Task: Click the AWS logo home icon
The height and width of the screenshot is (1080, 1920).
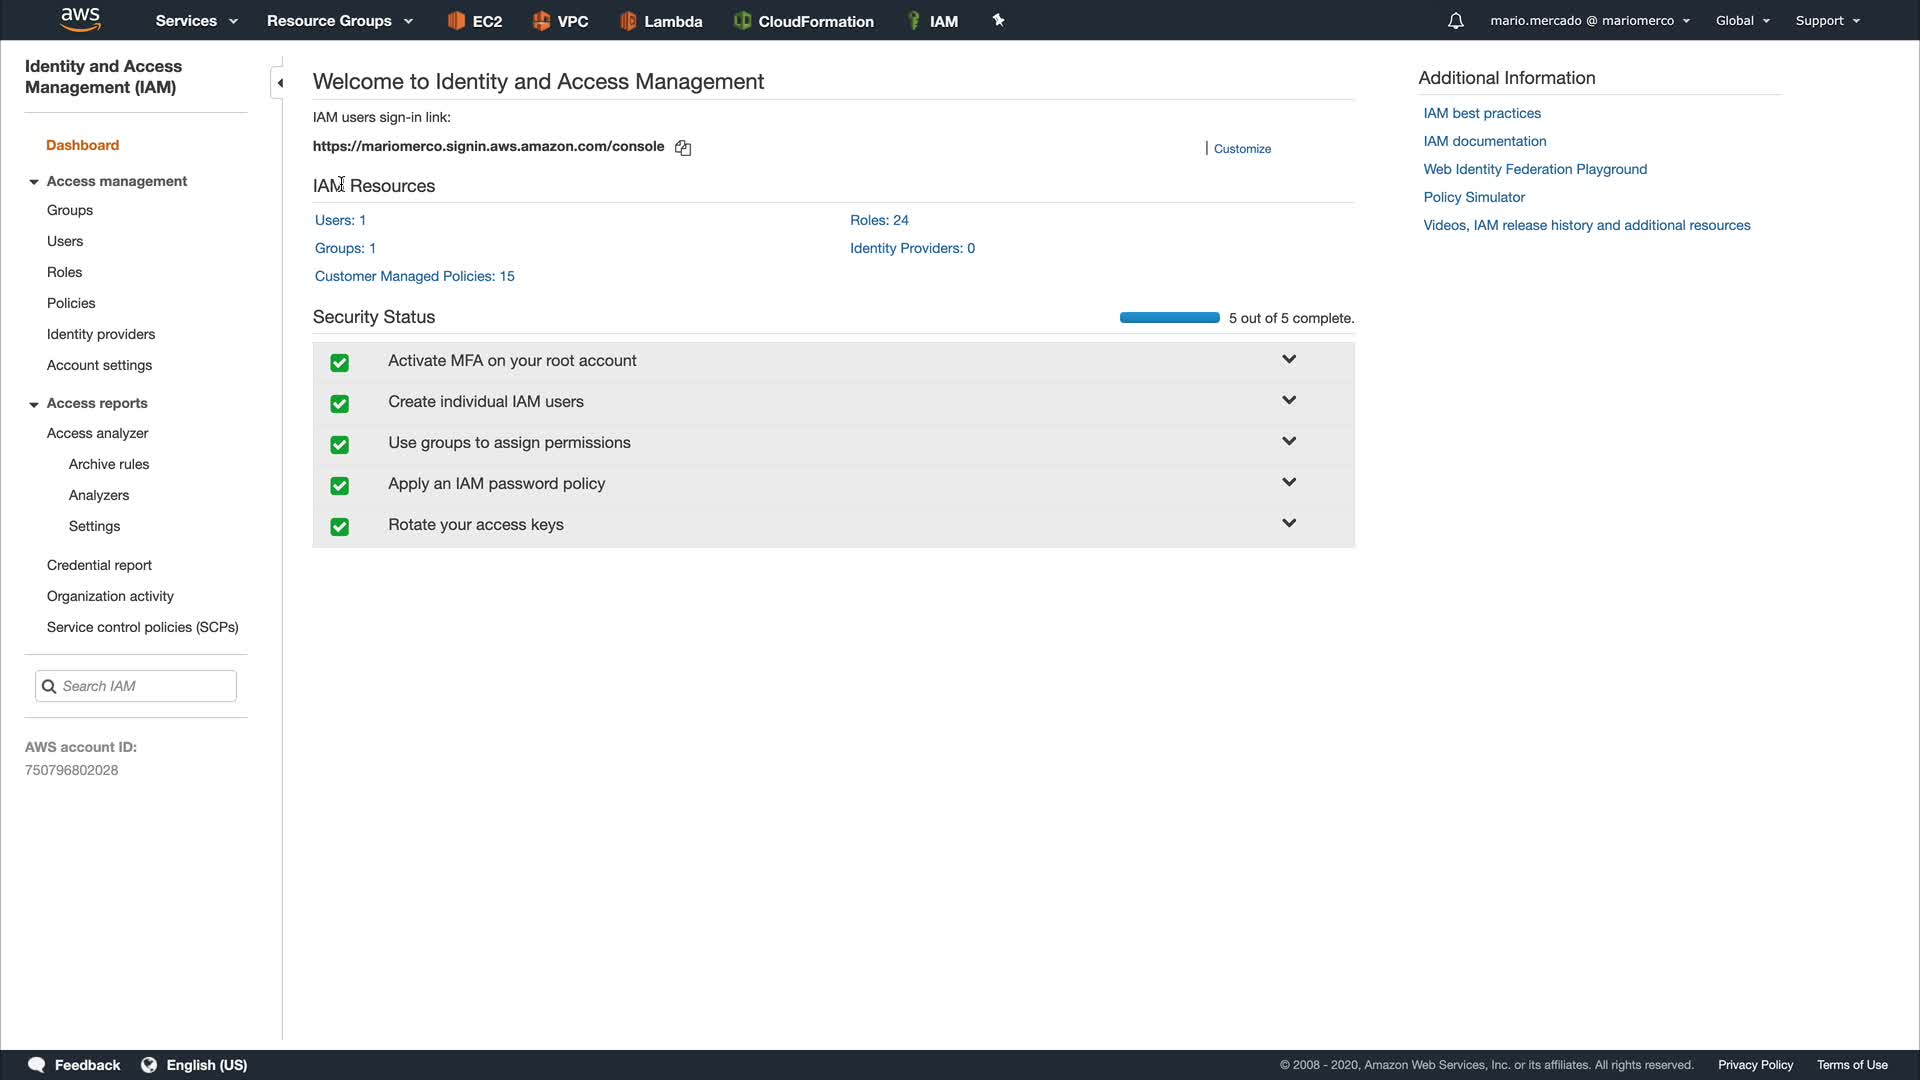Action: pos(80,19)
